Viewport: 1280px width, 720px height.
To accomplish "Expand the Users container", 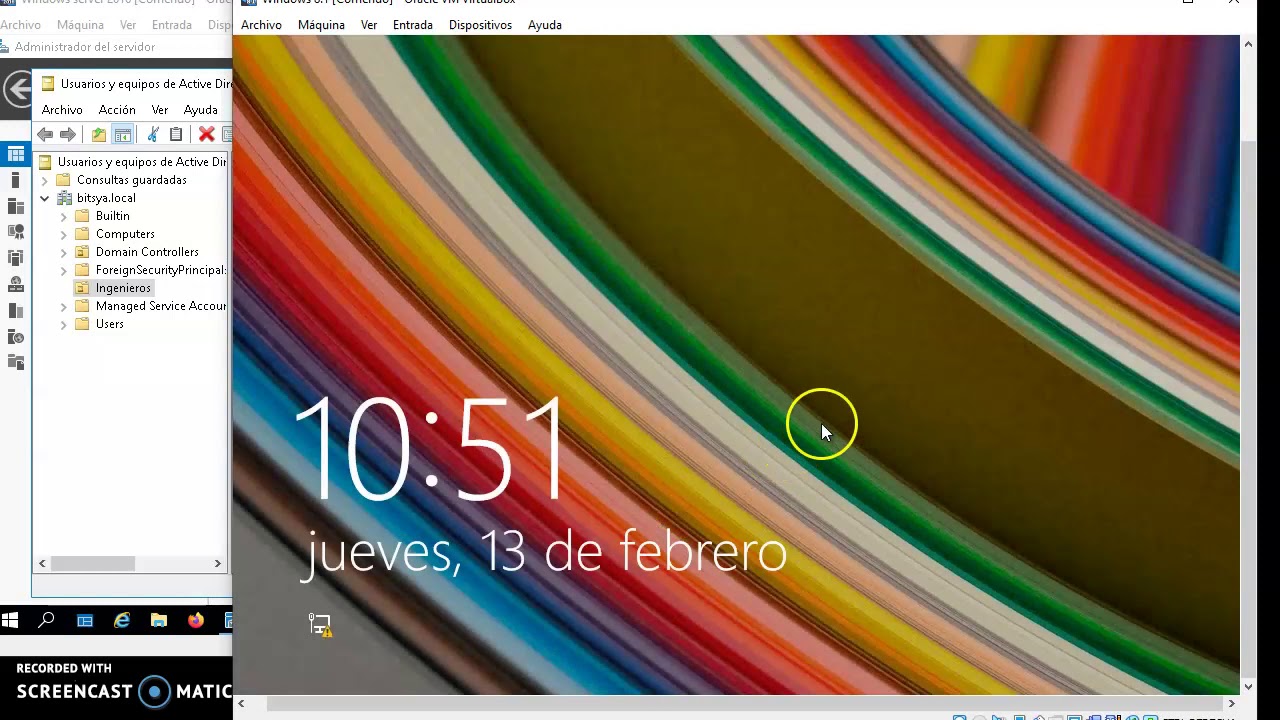I will [x=63, y=324].
